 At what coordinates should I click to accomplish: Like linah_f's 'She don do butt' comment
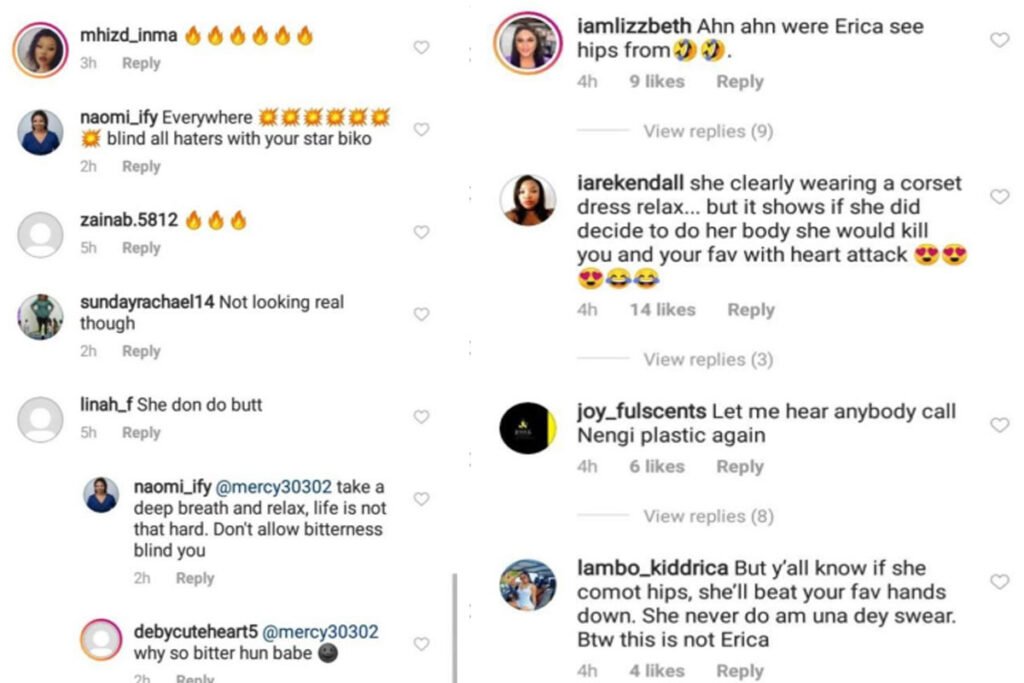pyautogui.click(x=421, y=417)
